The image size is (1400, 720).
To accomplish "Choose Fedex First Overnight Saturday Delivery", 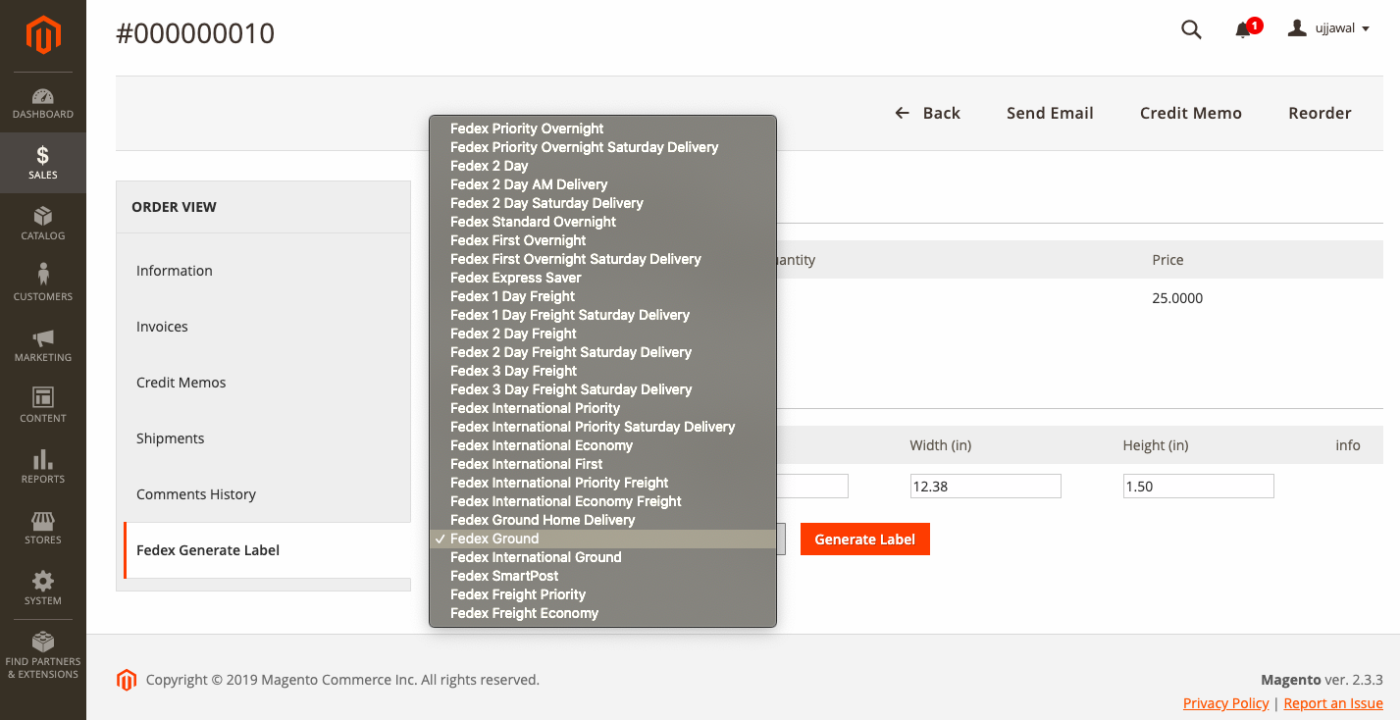I will click(603, 259).
